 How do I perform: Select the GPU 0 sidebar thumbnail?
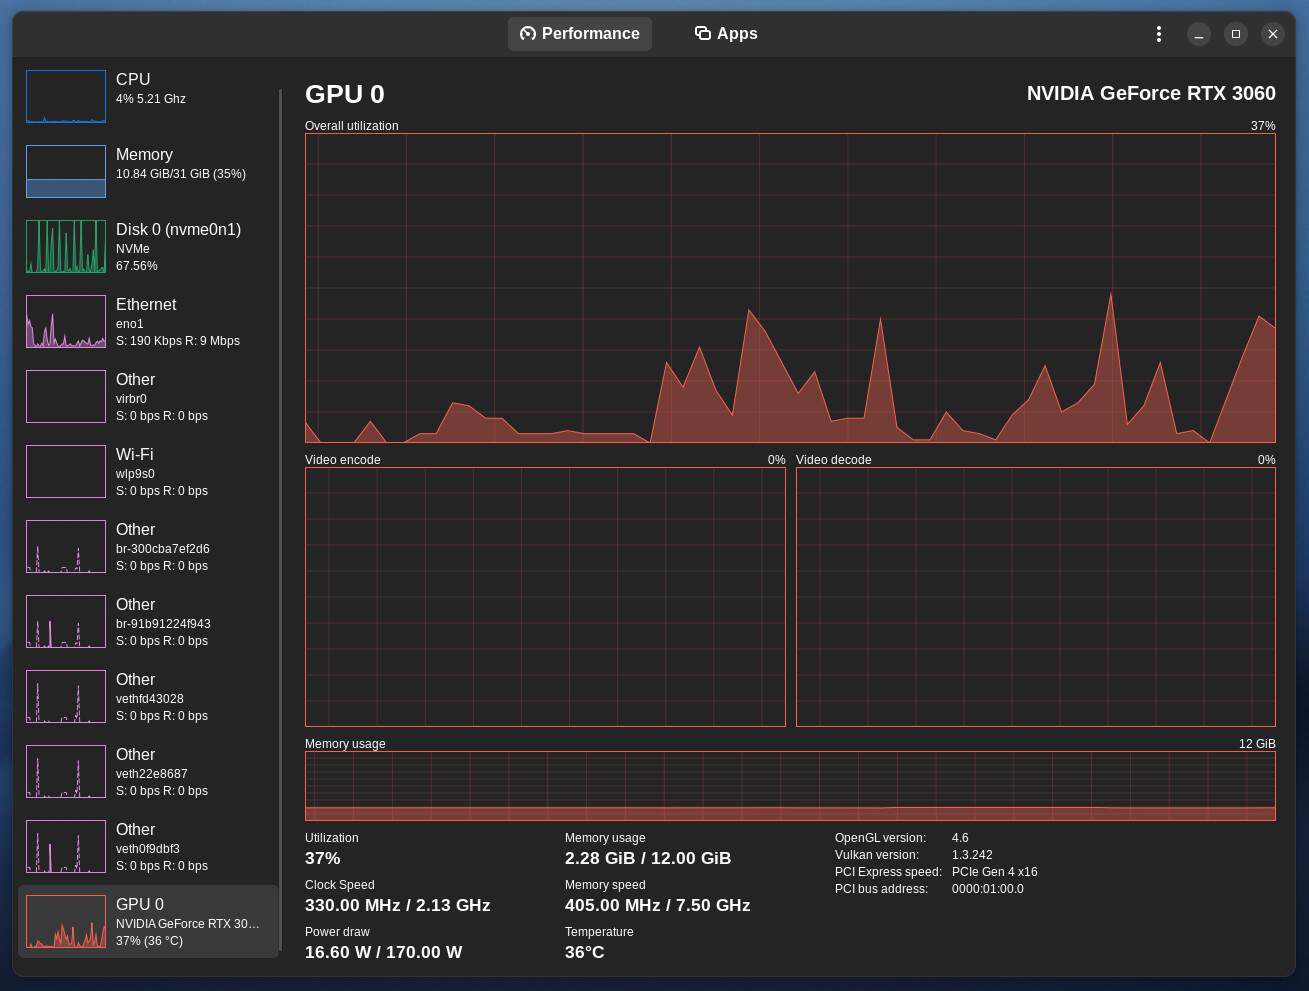(65, 921)
